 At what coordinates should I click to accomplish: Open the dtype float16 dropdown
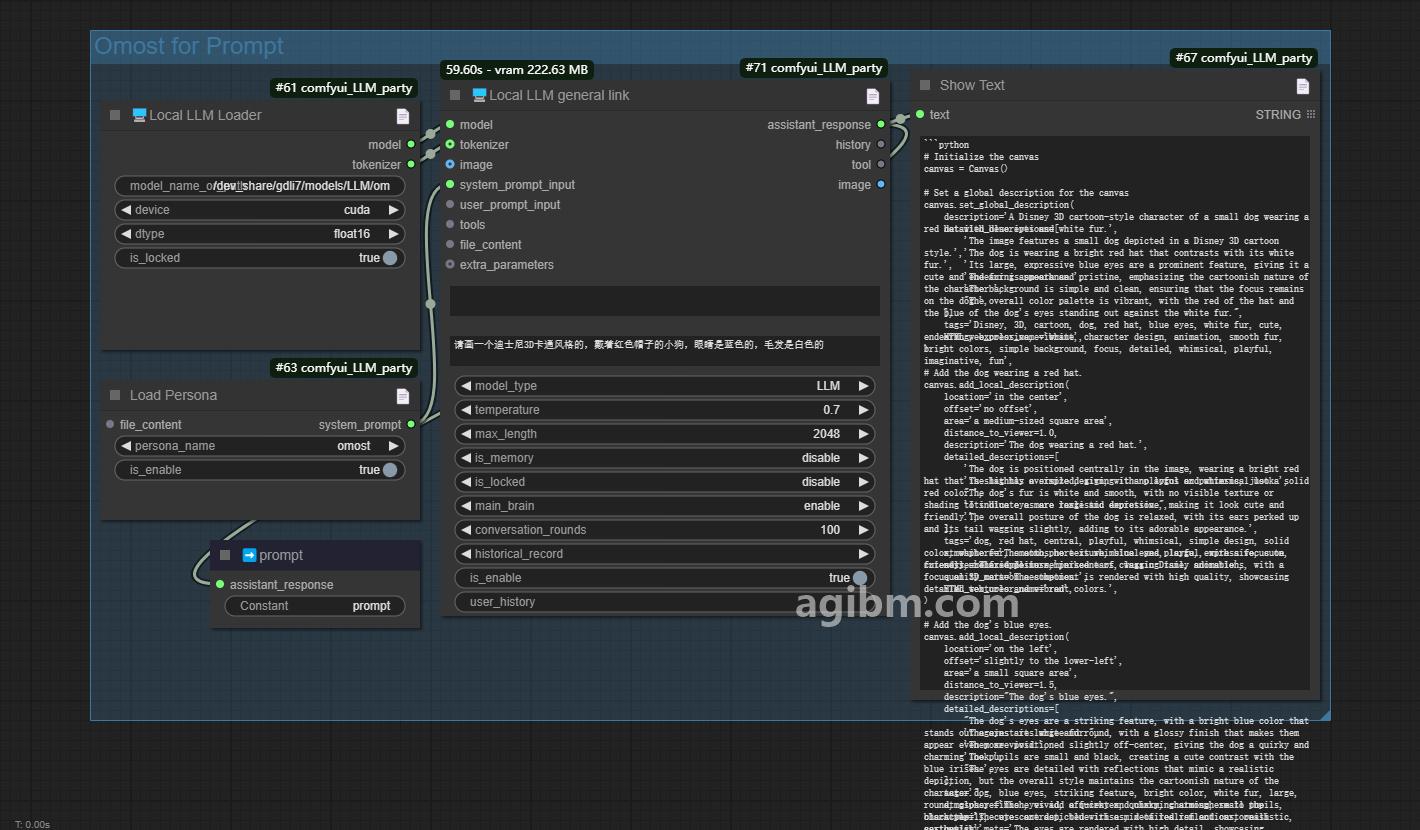tap(260, 234)
